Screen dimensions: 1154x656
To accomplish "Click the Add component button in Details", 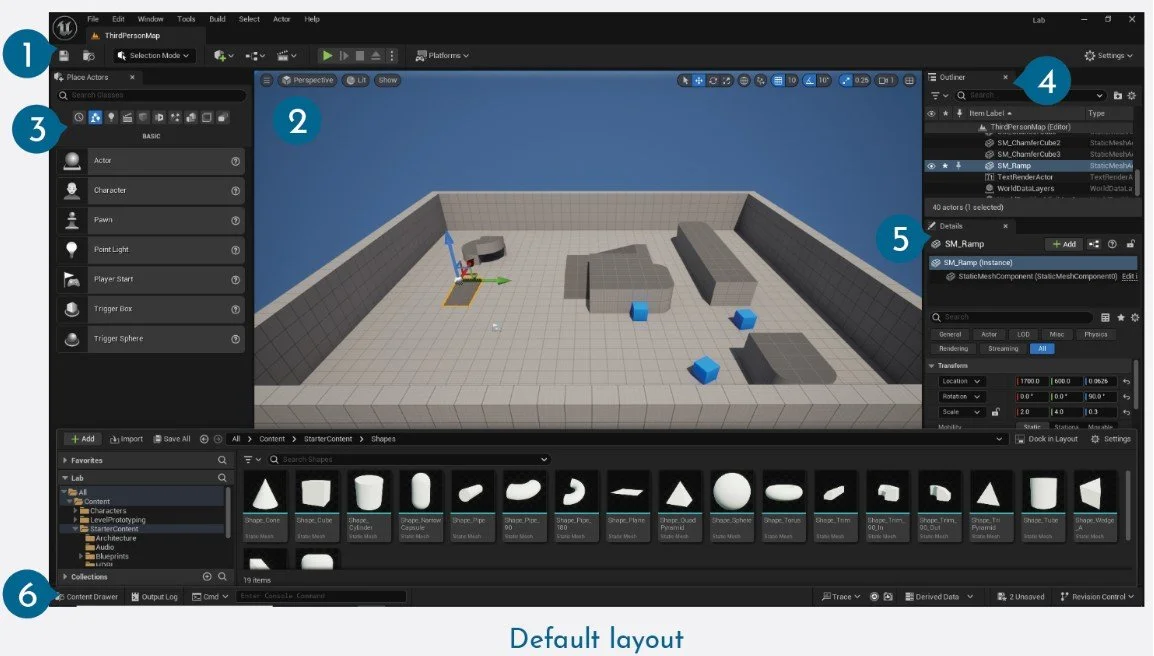I will 1064,244.
